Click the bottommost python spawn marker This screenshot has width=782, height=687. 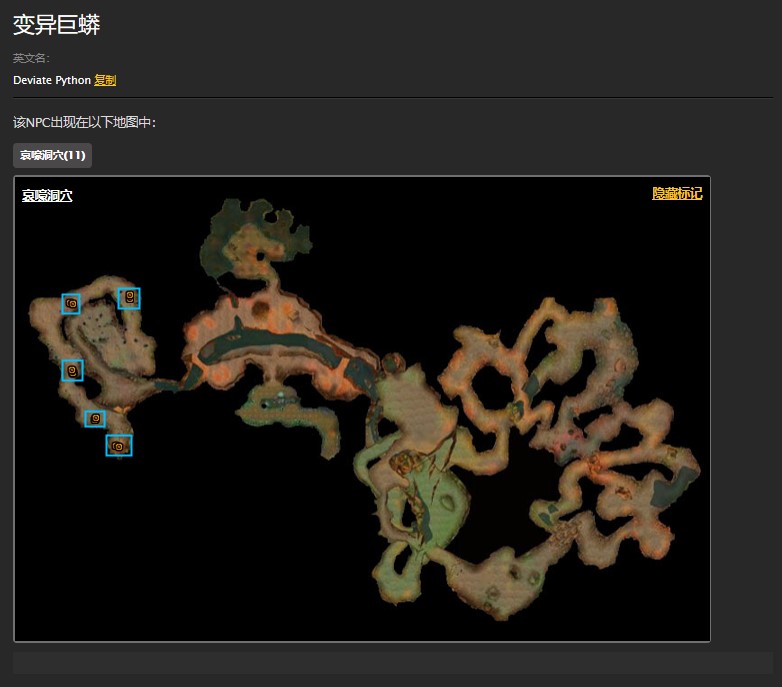click(119, 445)
